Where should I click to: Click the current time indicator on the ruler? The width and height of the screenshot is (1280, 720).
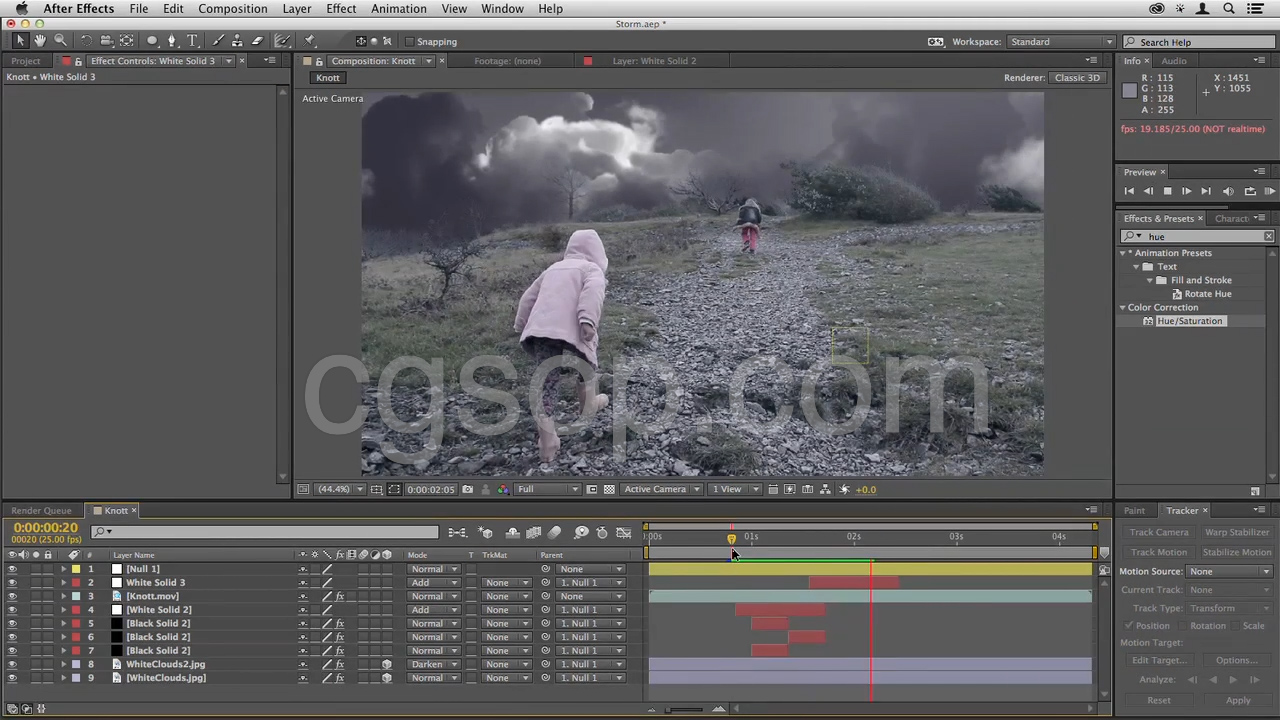click(x=731, y=538)
